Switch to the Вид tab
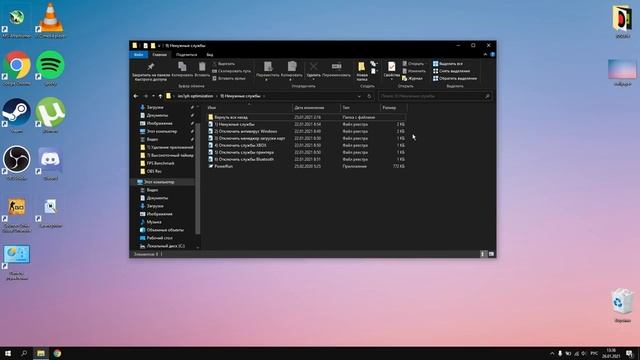 pyautogui.click(x=210, y=54)
